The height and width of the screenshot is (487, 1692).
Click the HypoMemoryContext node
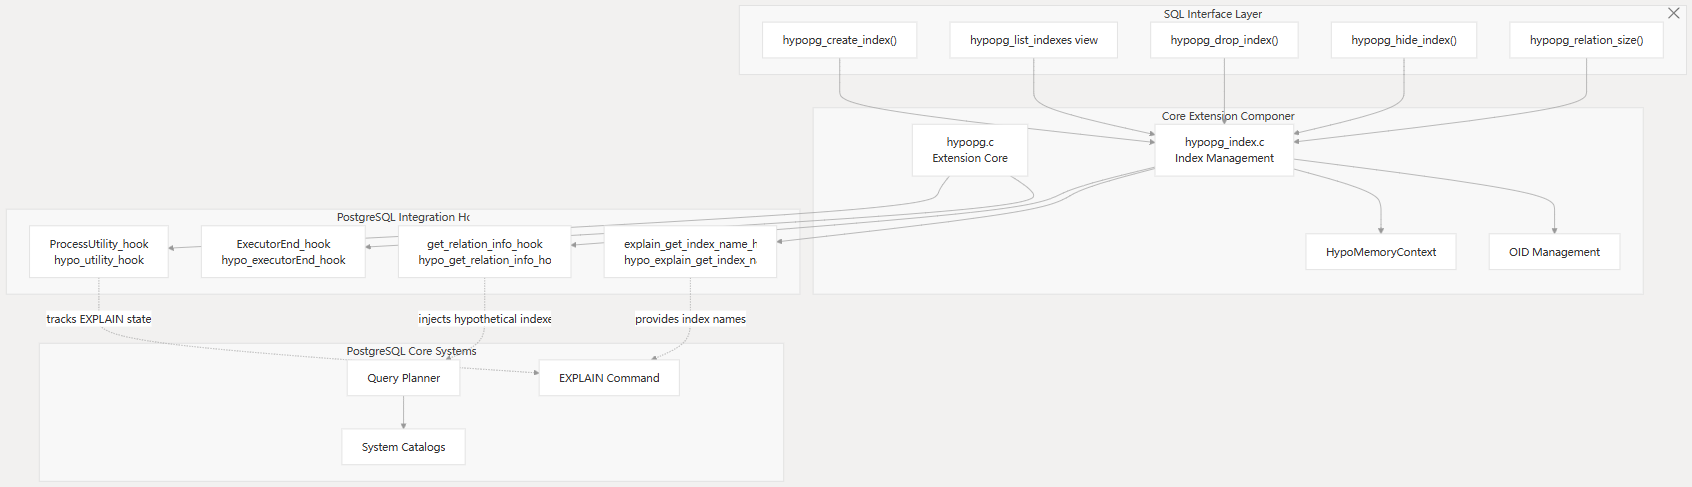click(x=1381, y=252)
